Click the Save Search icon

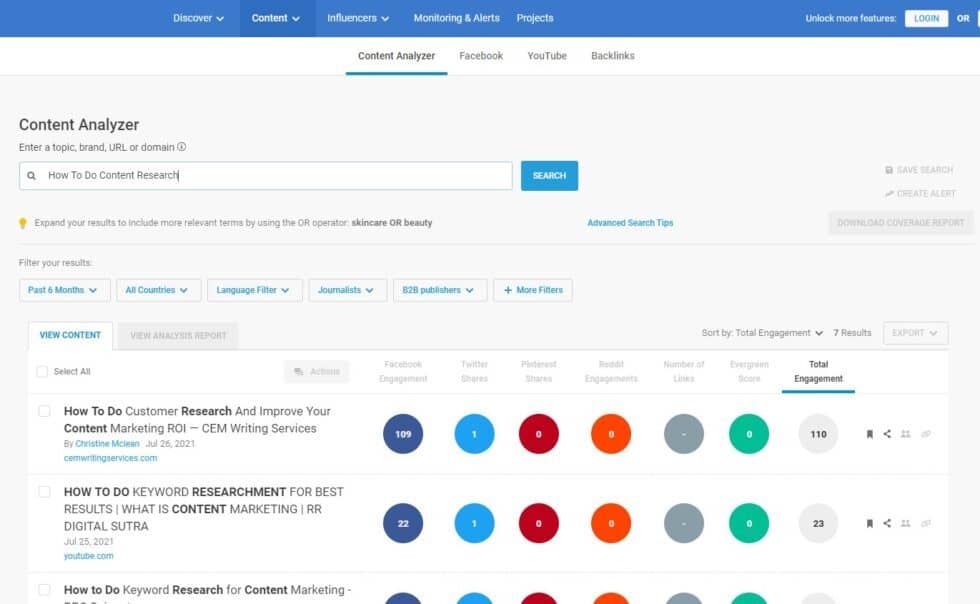pos(889,170)
